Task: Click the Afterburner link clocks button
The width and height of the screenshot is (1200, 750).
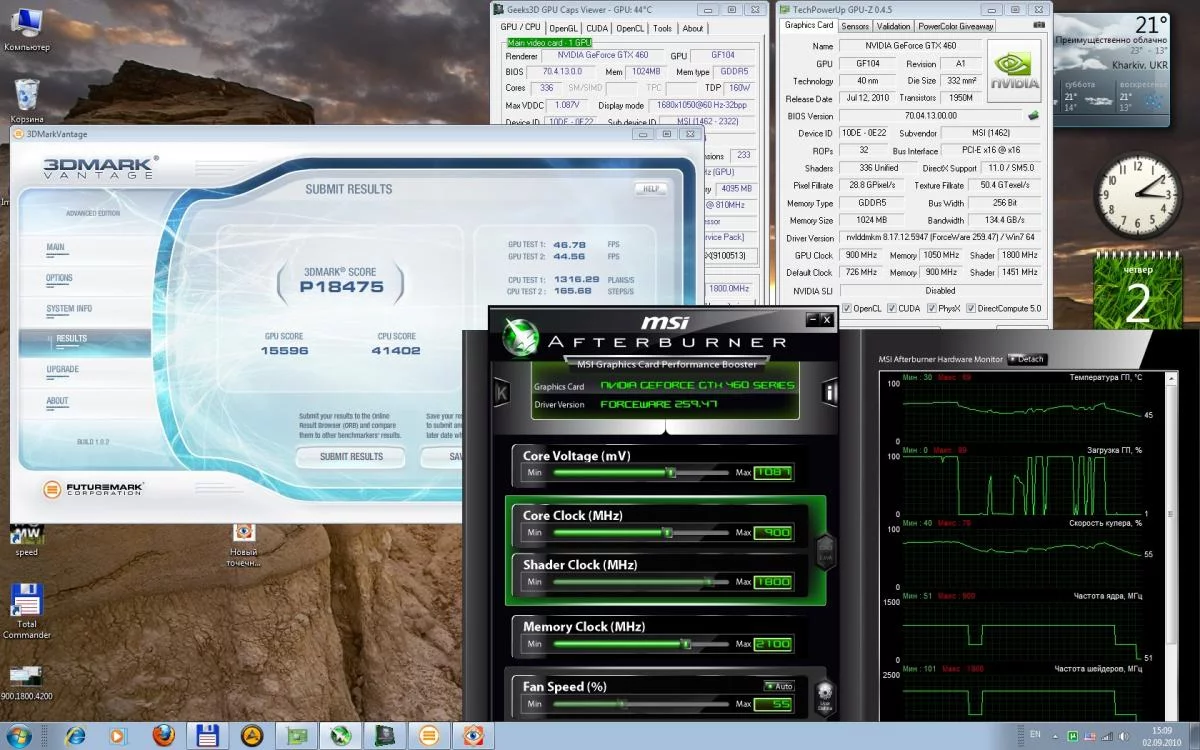Action: pyautogui.click(x=825, y=551)
